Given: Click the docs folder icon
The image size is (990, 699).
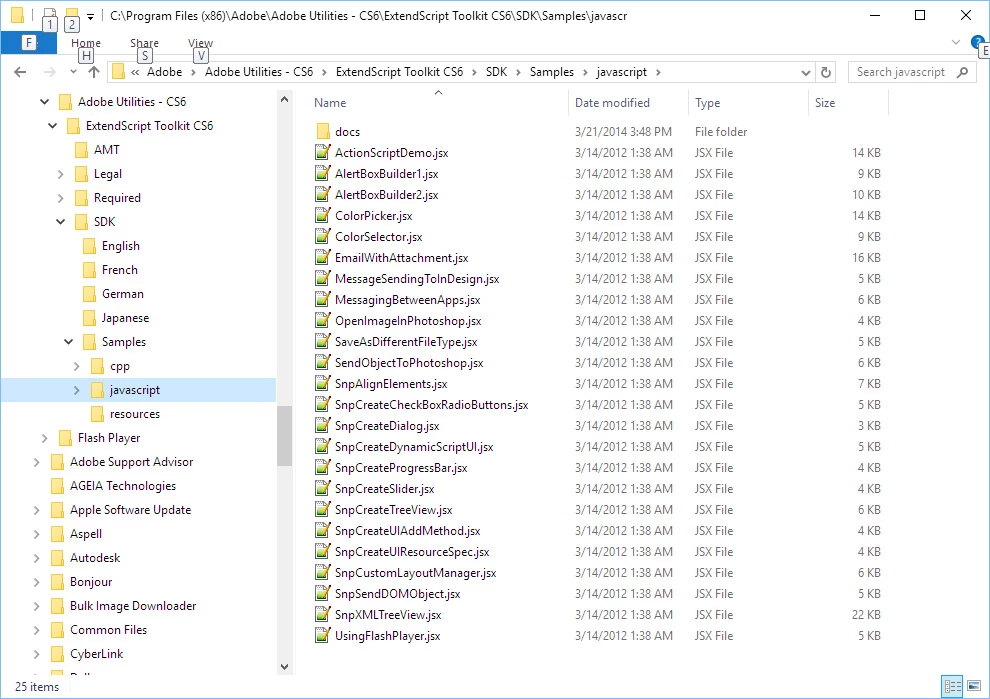Looking at the screenshot, I should [323, 131].
